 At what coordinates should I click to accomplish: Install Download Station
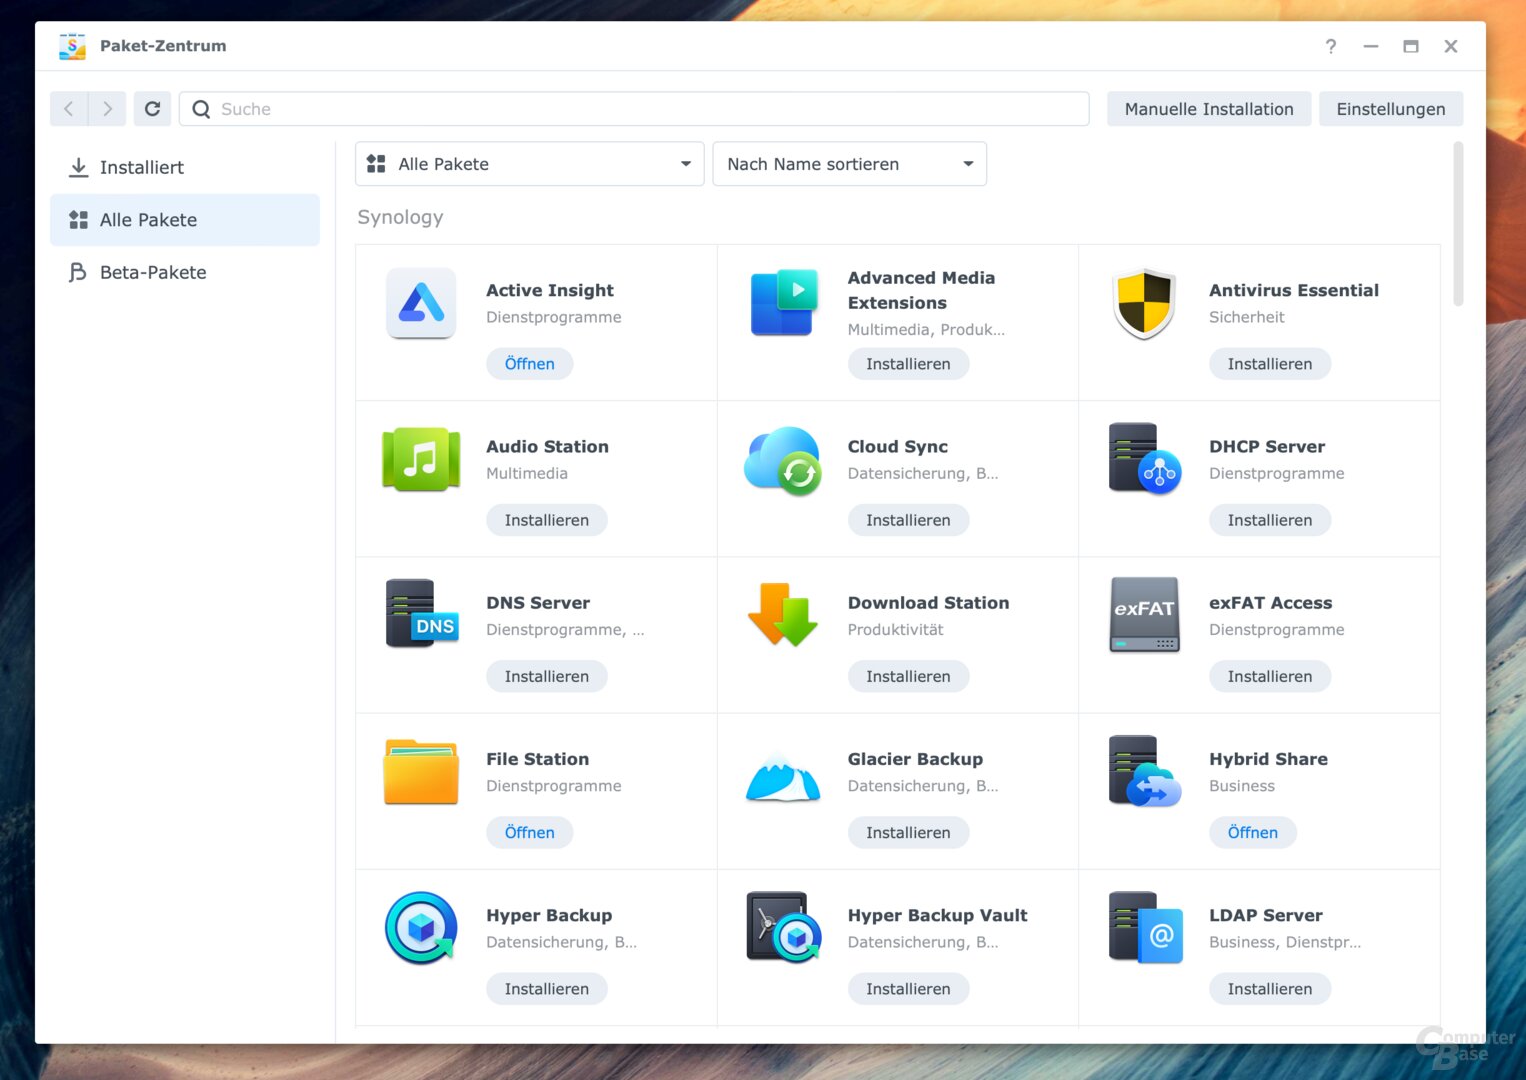(x=908, y=676)
